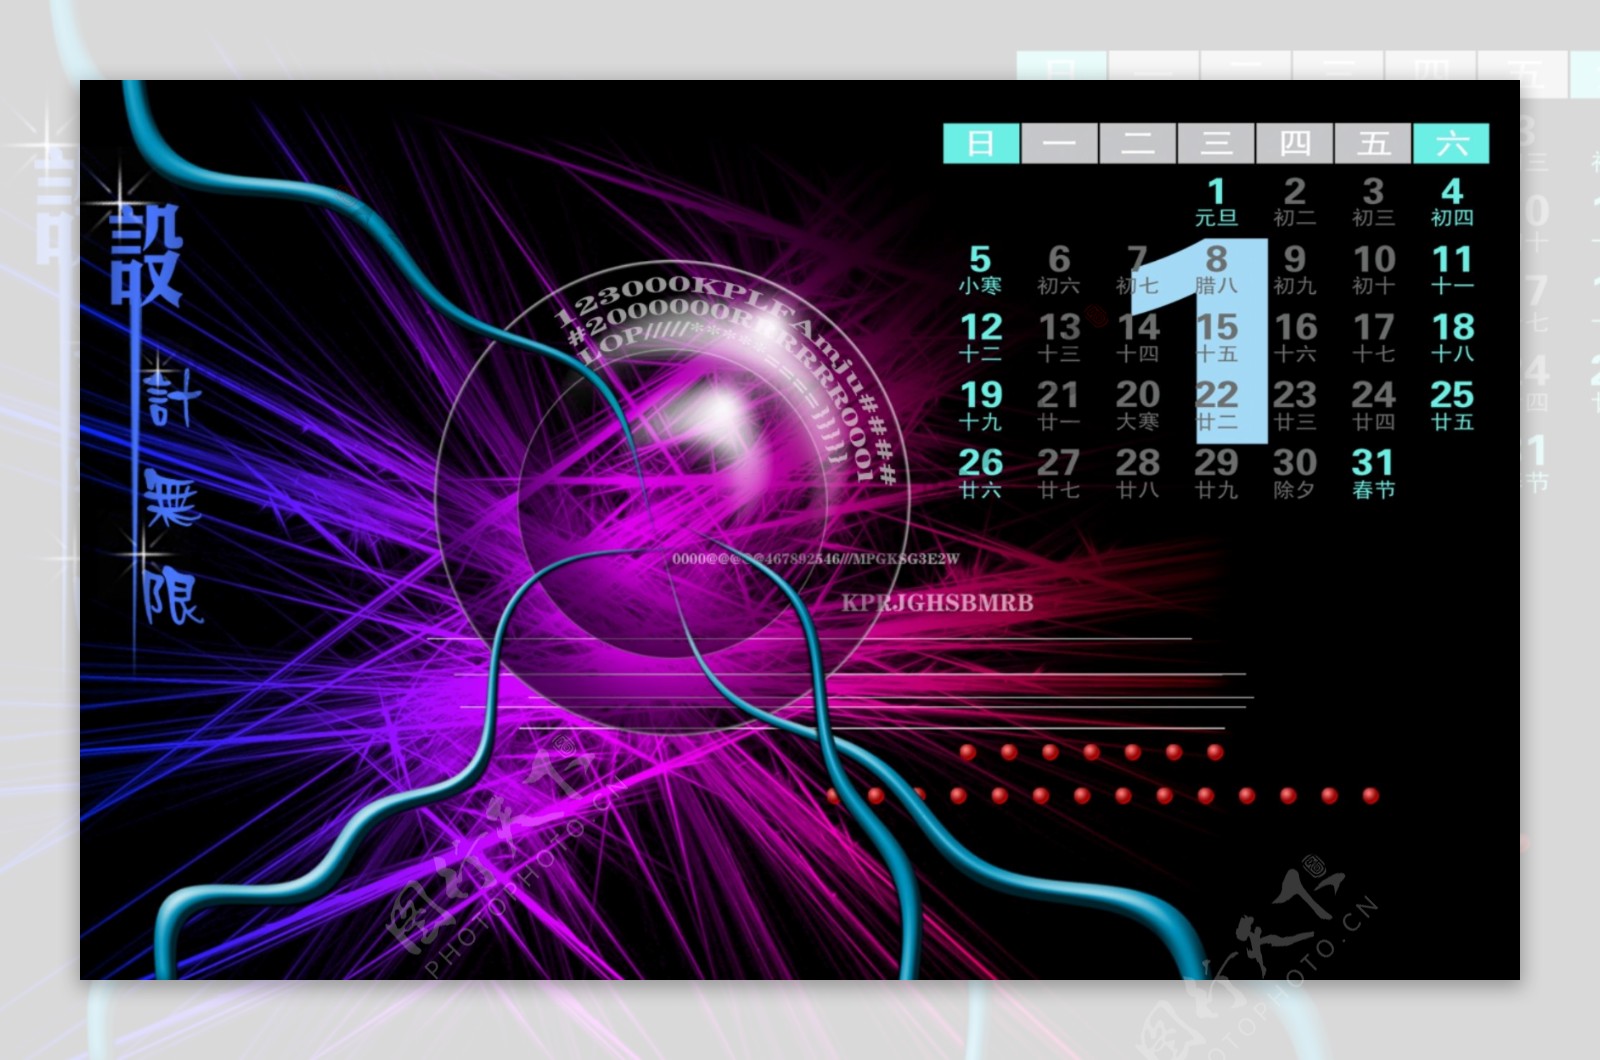Screen dimensions: 1600x1060
Task: Select date 21 labeled 廿一
Action: pos(1059,405)
